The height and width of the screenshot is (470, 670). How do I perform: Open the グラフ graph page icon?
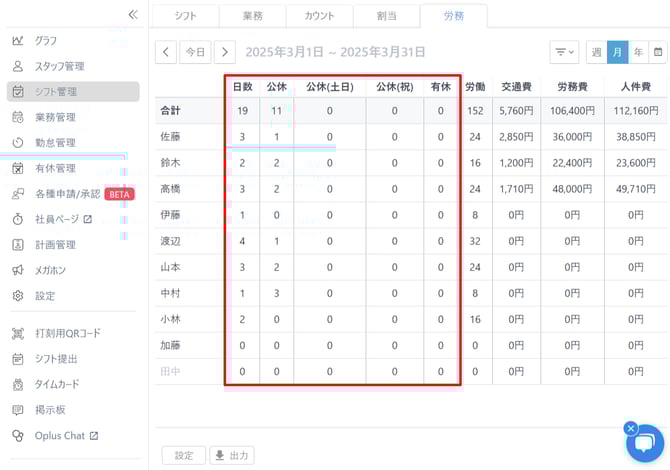pyautogui.click(x=18, y=41)
